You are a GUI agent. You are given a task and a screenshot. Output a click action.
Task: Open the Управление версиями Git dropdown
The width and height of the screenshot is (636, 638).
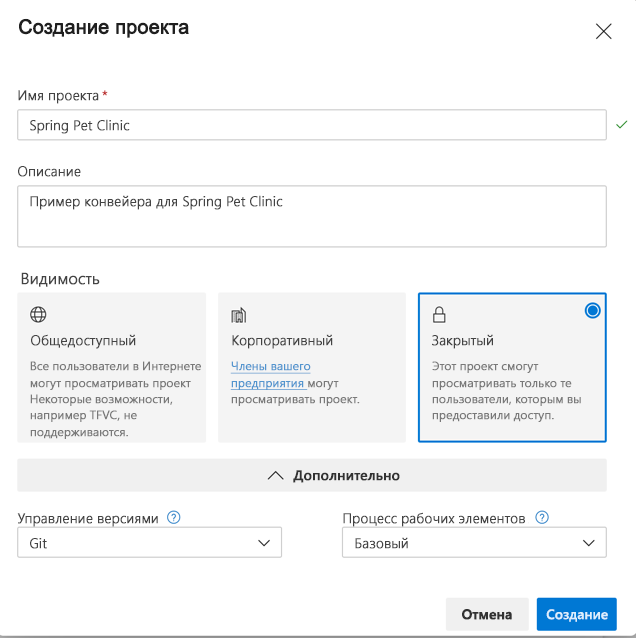tap(149, 542)
